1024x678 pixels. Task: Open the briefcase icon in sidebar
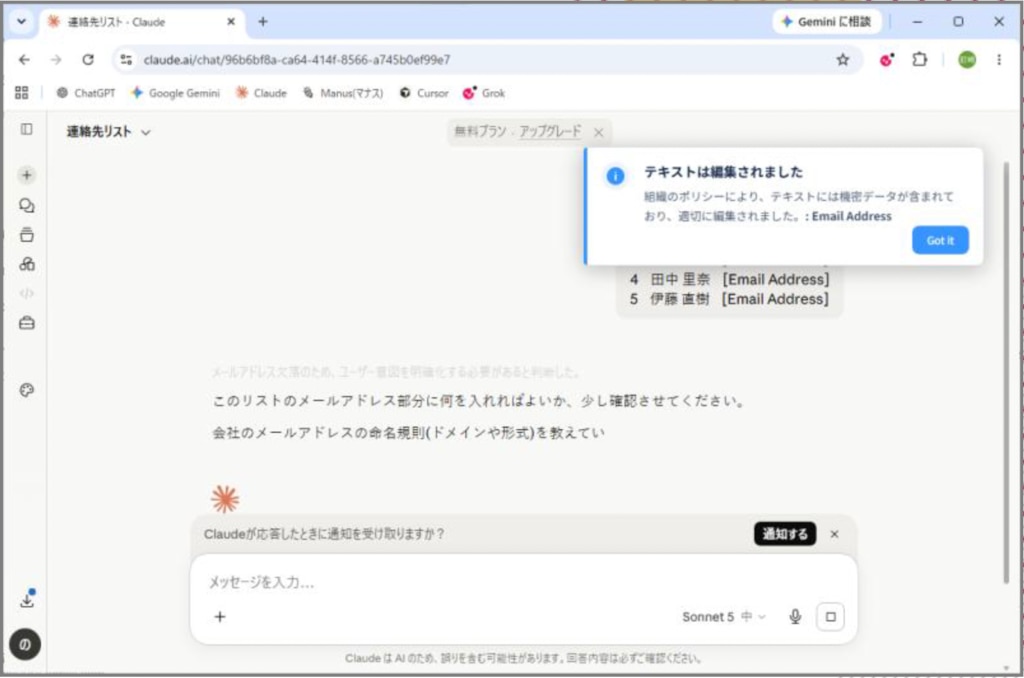pos(27,323)
